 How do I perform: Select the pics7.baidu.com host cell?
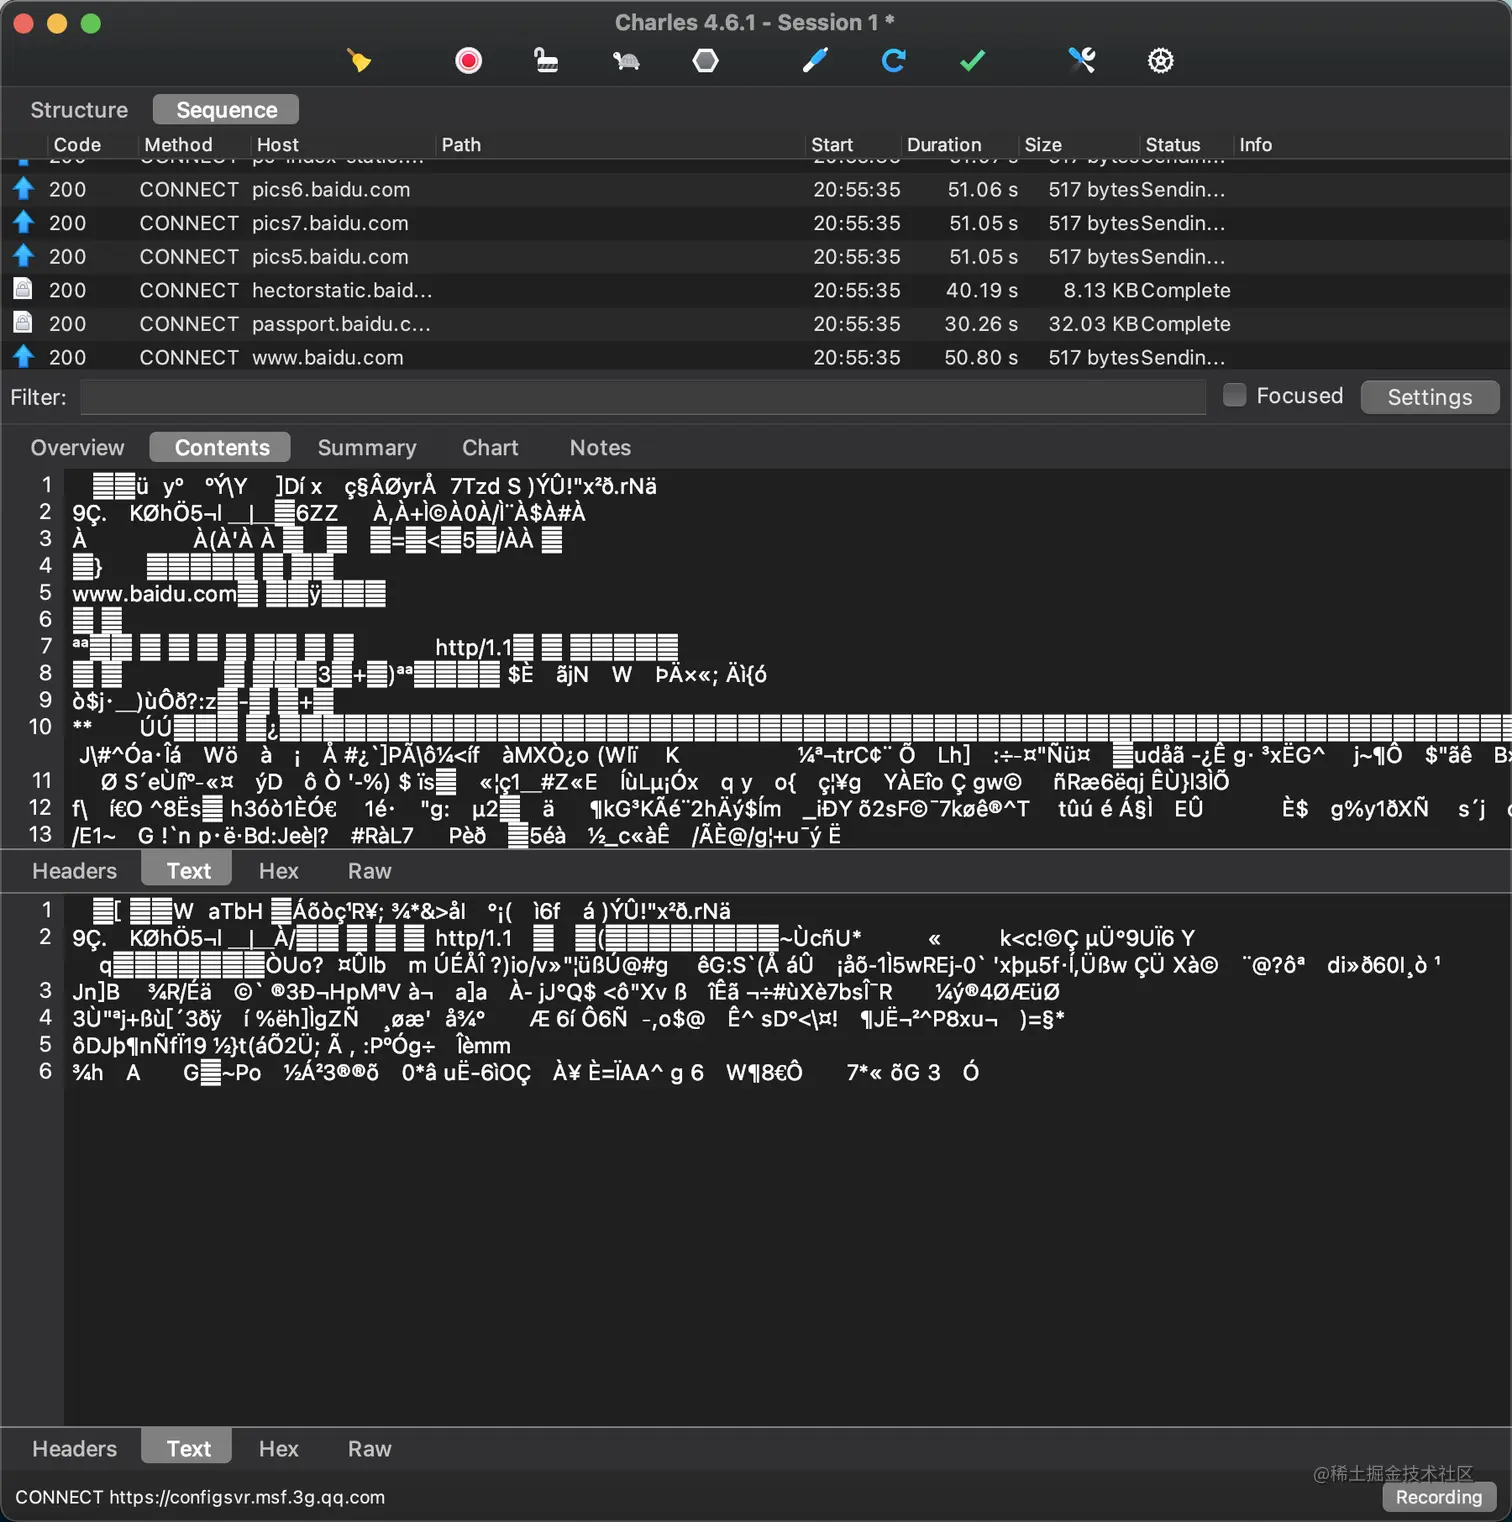(x=330, y=223)
